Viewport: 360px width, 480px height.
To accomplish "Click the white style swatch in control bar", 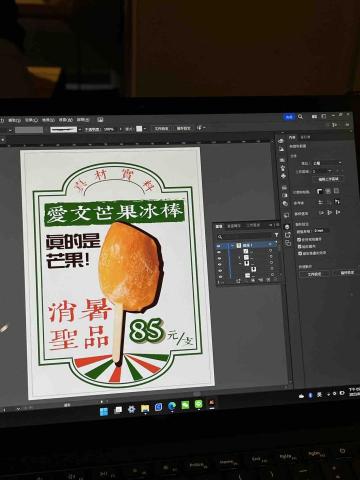I will (x=139, y=129).
